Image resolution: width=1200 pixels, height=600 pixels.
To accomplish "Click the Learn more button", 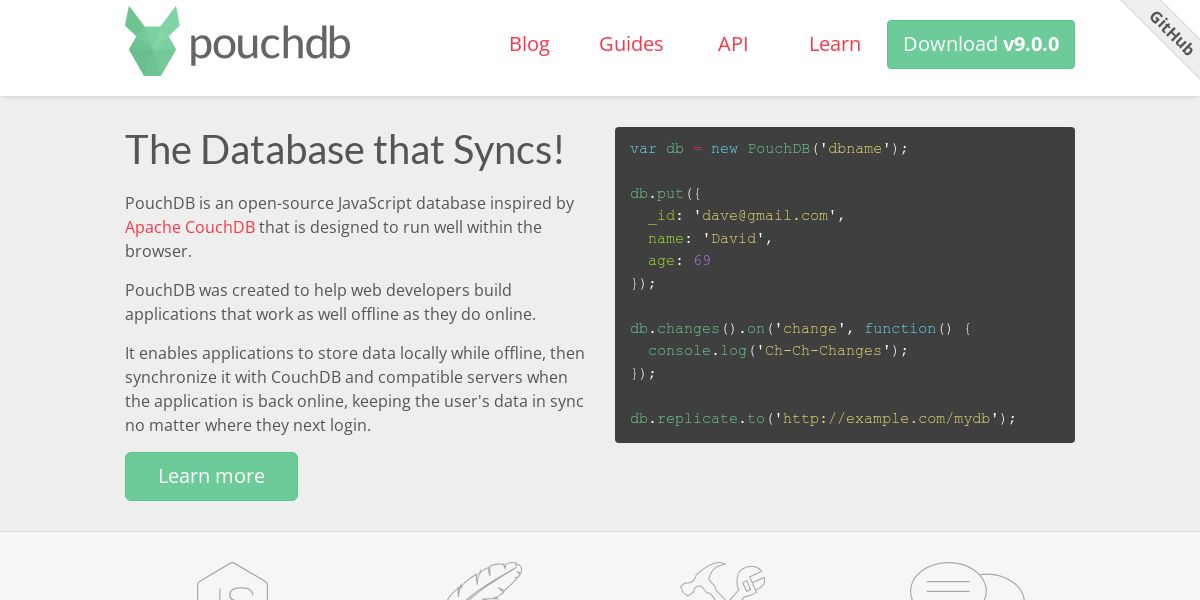I will pos(211,476).
